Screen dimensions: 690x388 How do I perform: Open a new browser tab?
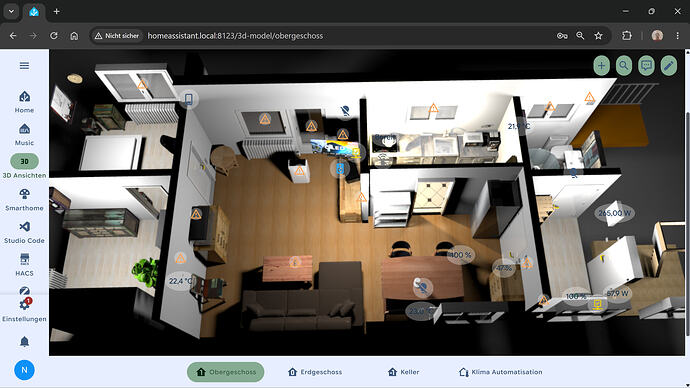tap(56, 11)
